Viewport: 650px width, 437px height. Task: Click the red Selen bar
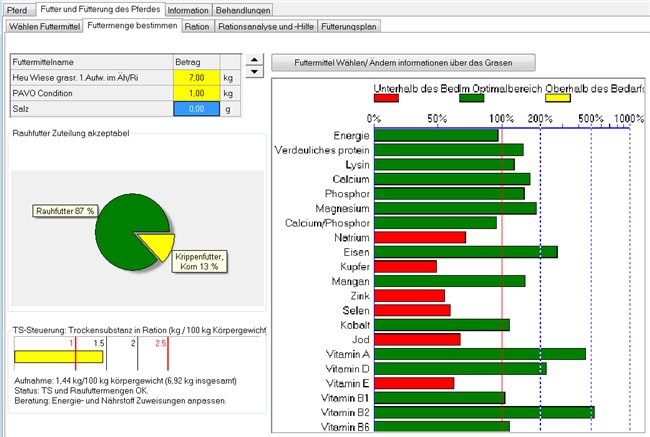pyautogui.click(x=412, y=311)
